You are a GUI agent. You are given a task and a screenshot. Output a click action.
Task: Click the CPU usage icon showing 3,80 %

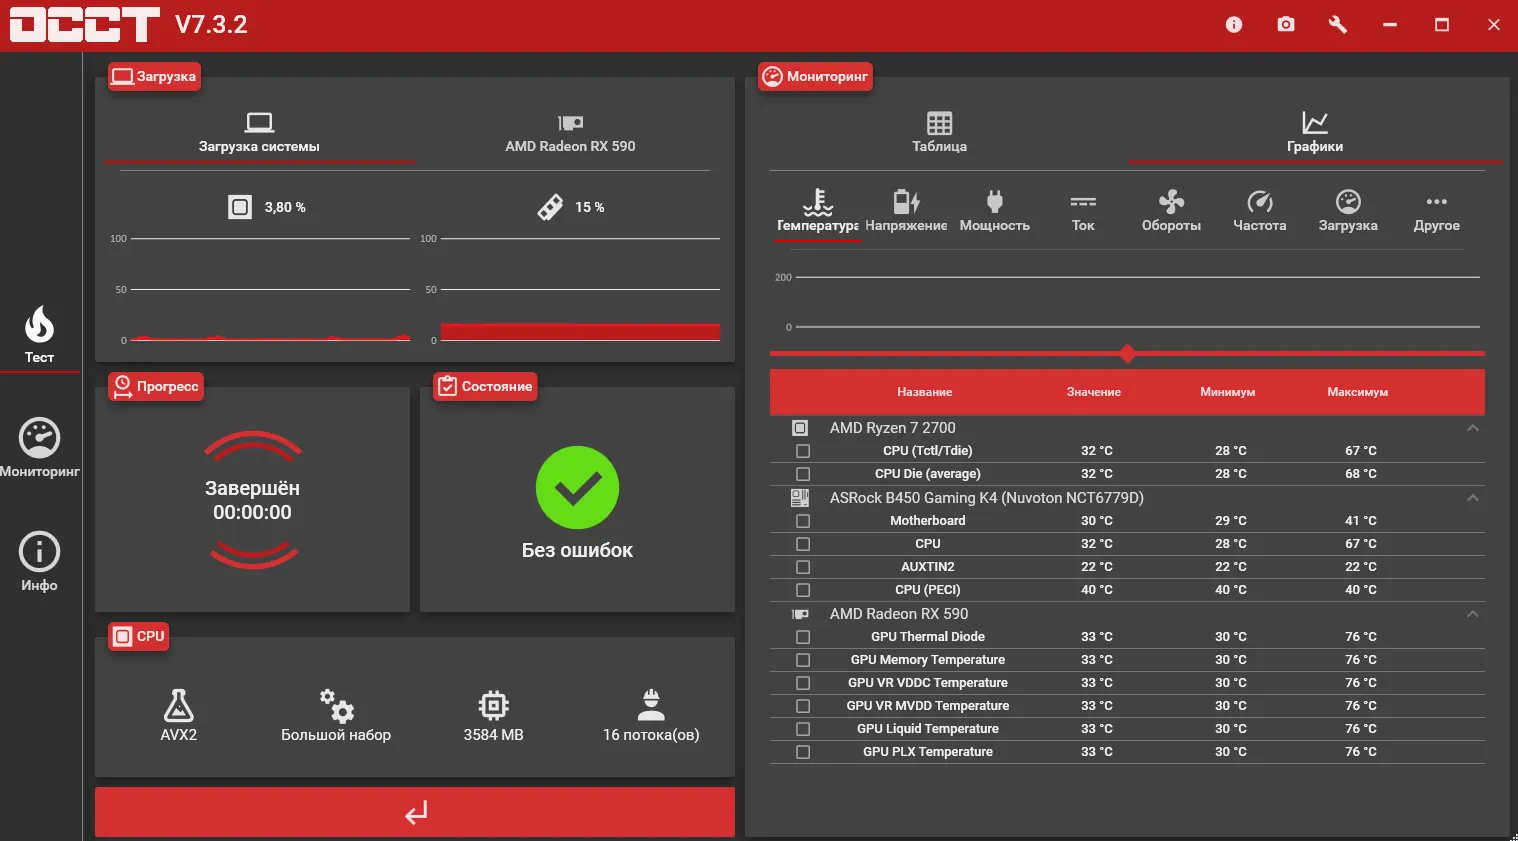pos(240,207)
